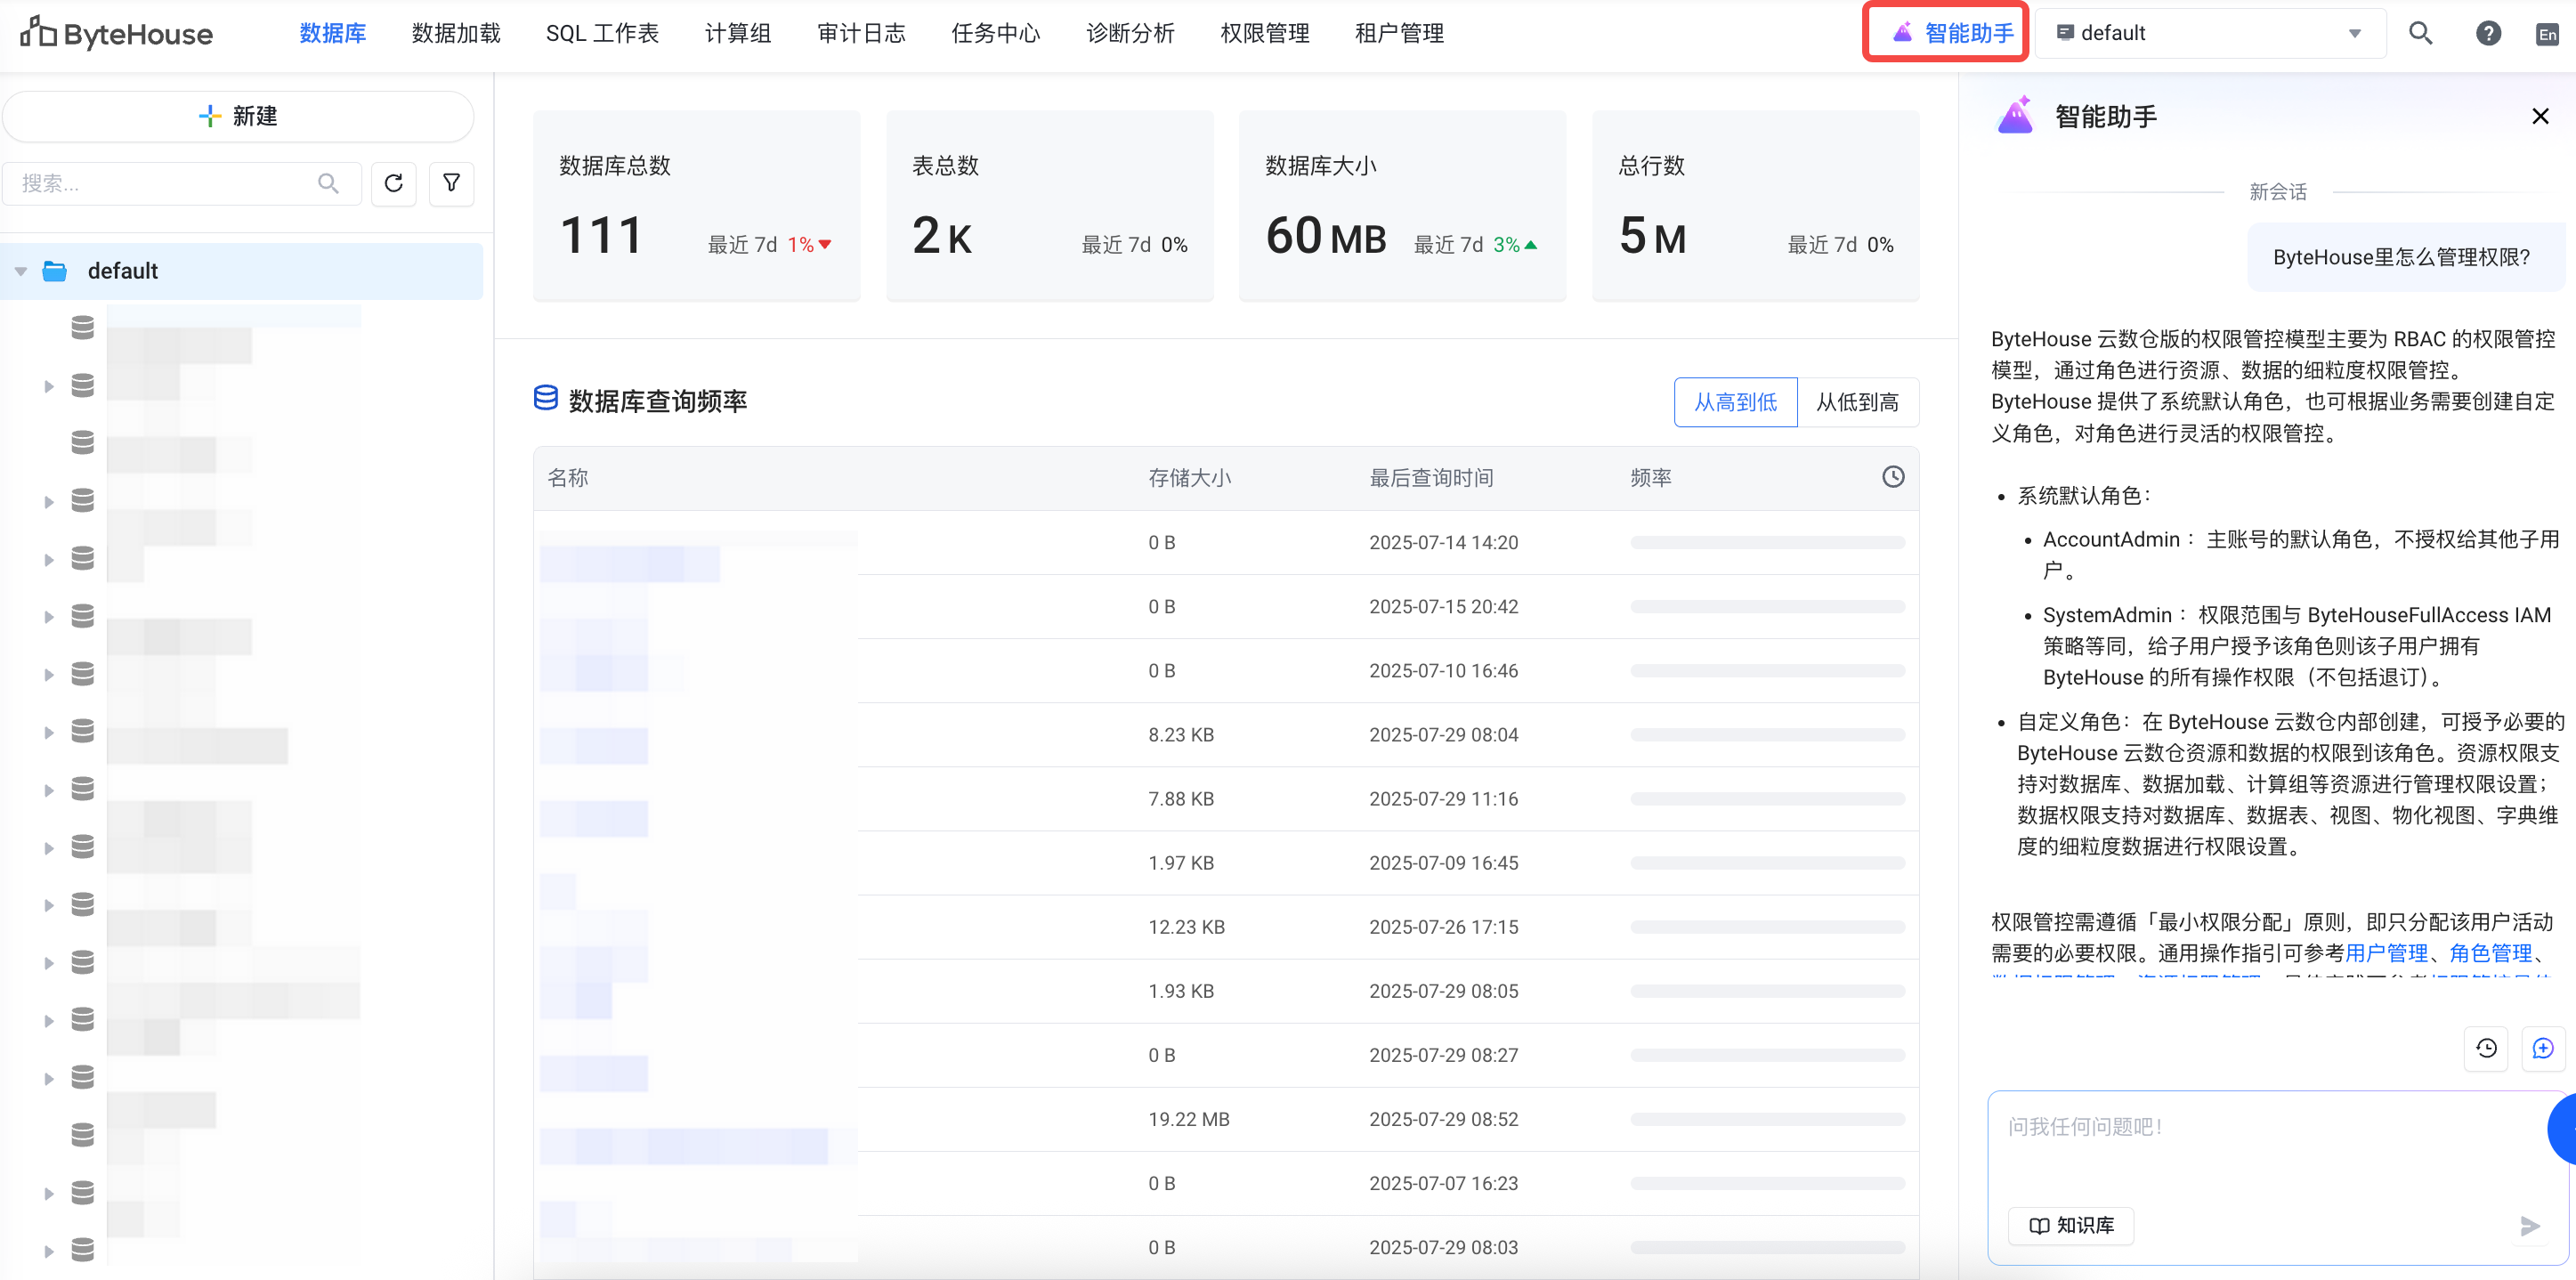Open the SQL 工作表 tab

click(602, 33)
